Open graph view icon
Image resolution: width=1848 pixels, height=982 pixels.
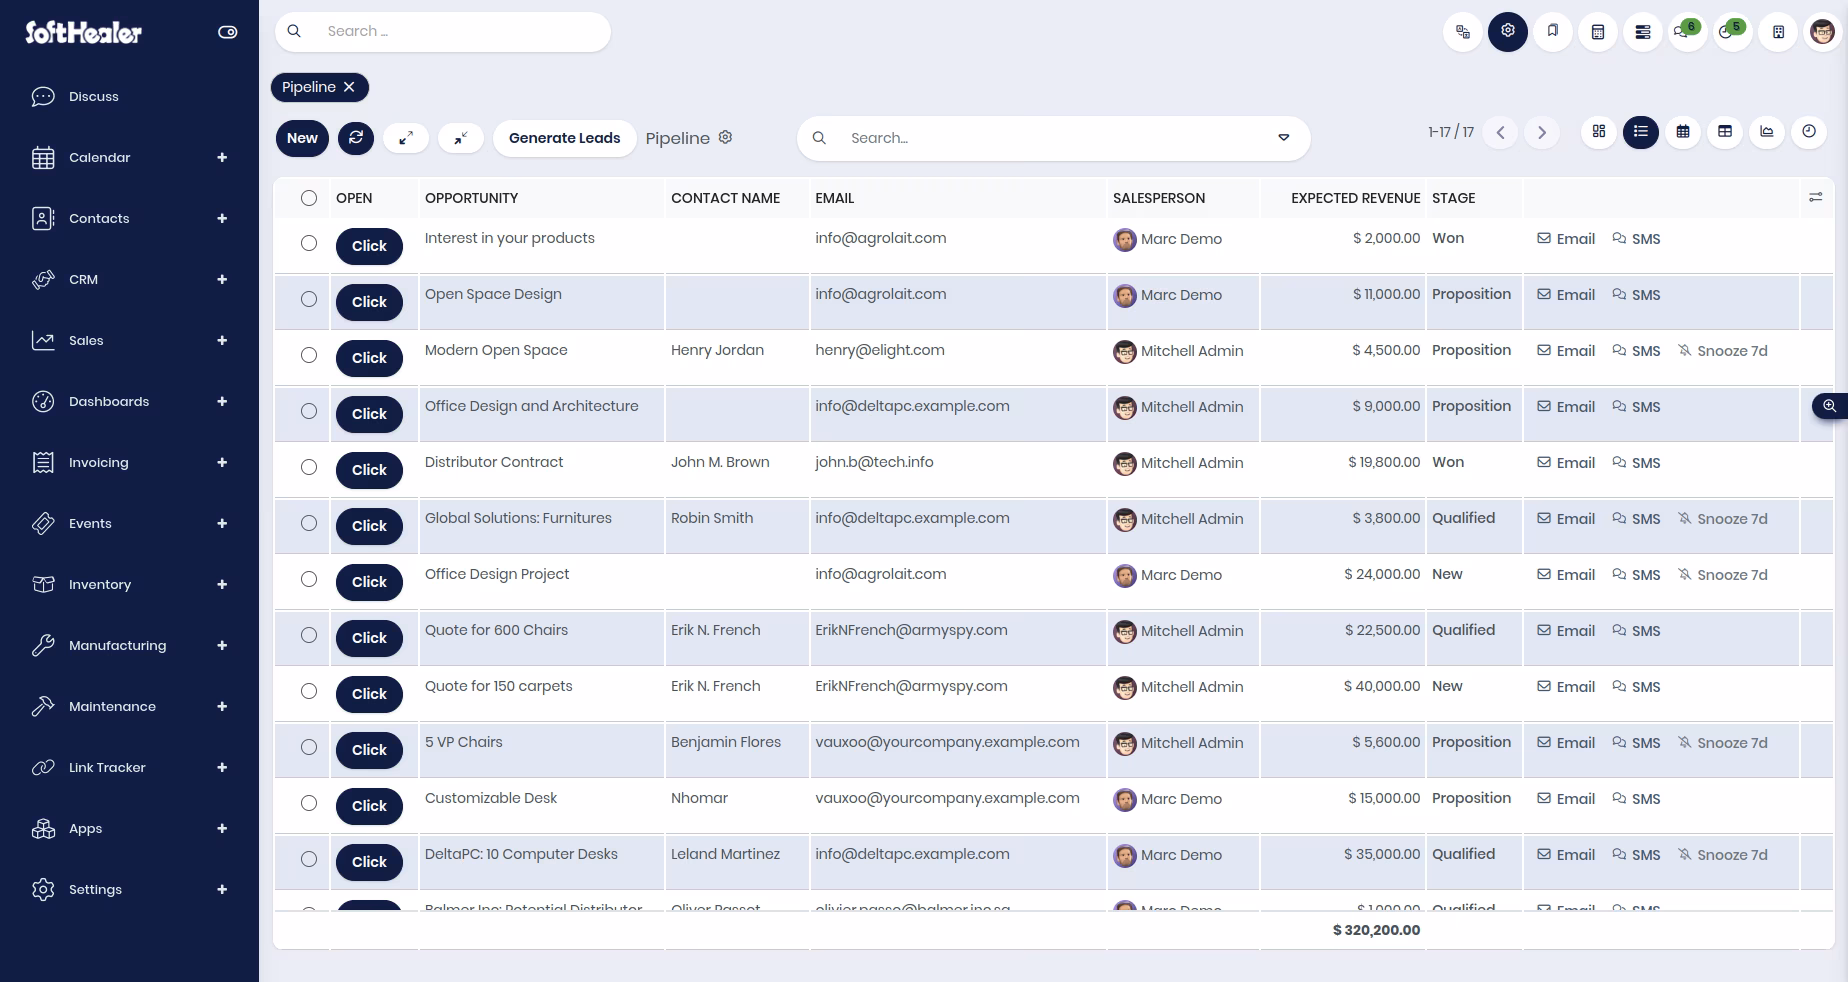1767,132
